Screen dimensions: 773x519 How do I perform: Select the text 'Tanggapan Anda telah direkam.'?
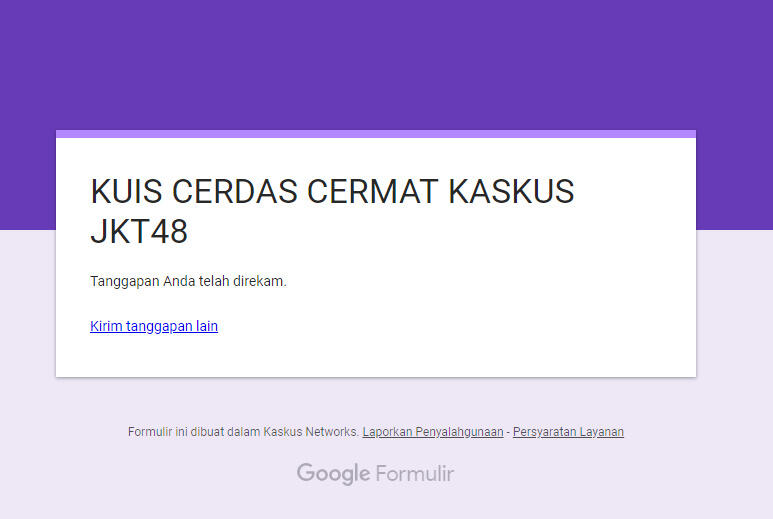coord(188,281)
